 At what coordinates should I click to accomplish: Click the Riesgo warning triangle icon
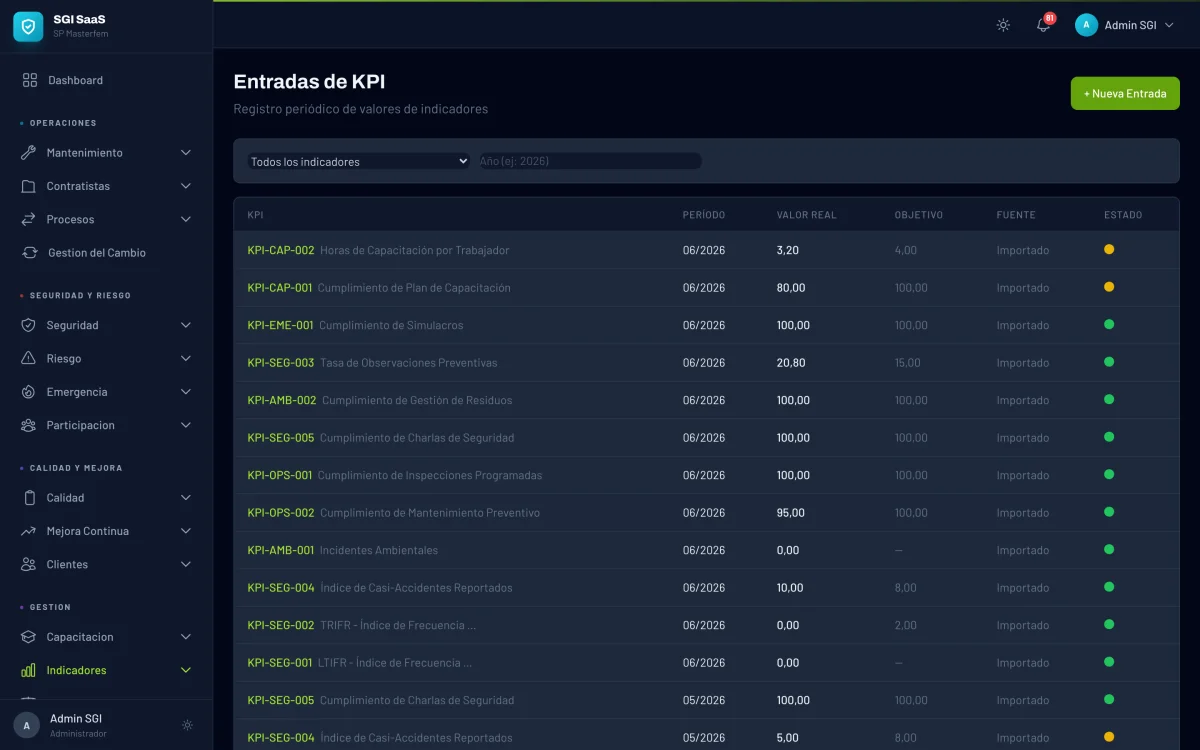point(30,358)
